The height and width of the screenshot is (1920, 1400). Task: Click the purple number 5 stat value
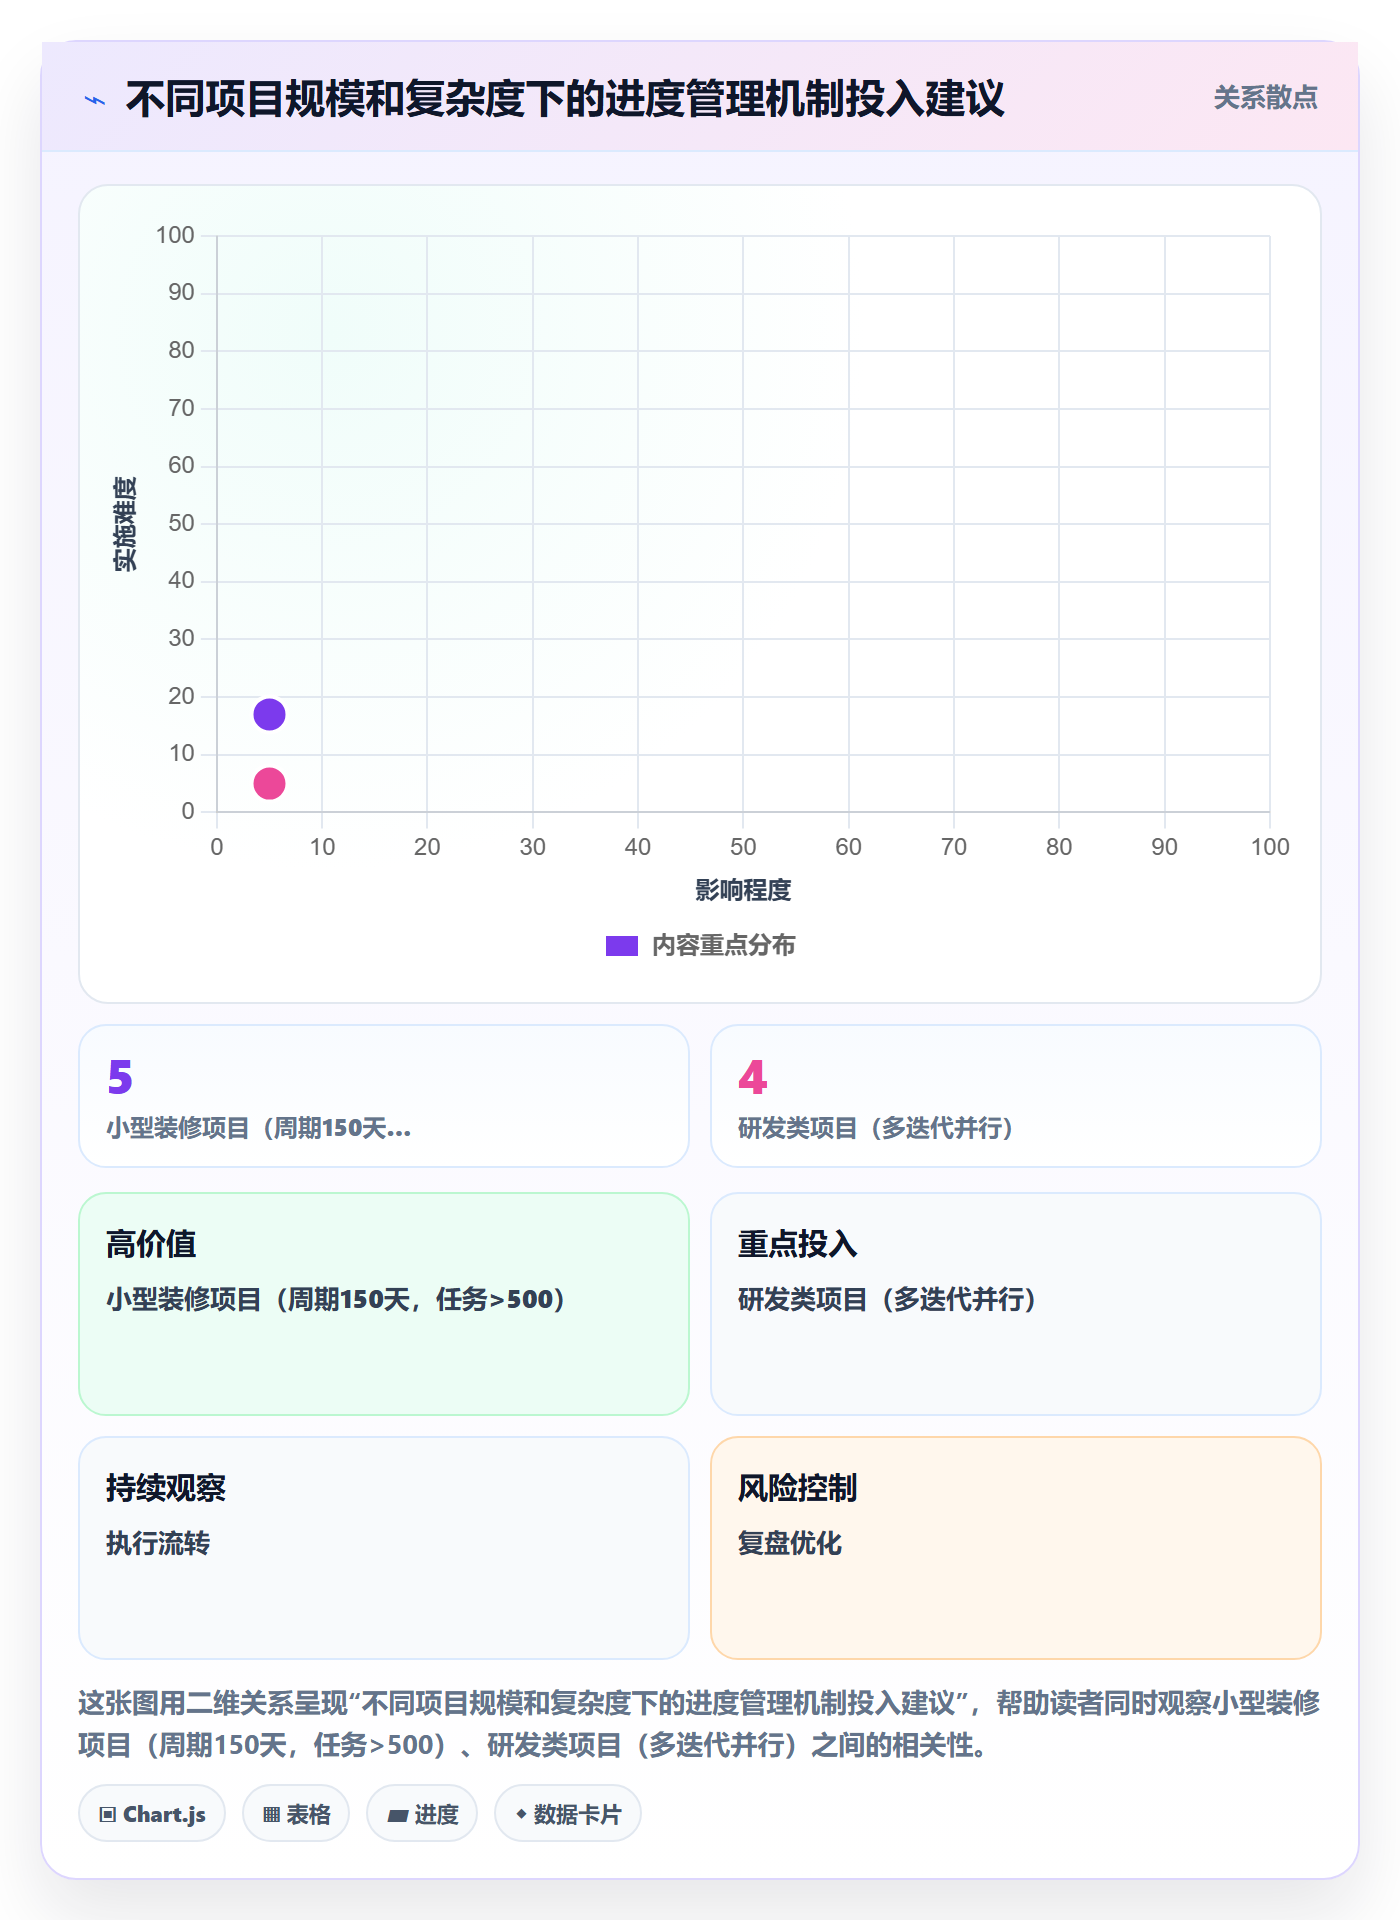pyautogui.click(x=120, y=1077)
